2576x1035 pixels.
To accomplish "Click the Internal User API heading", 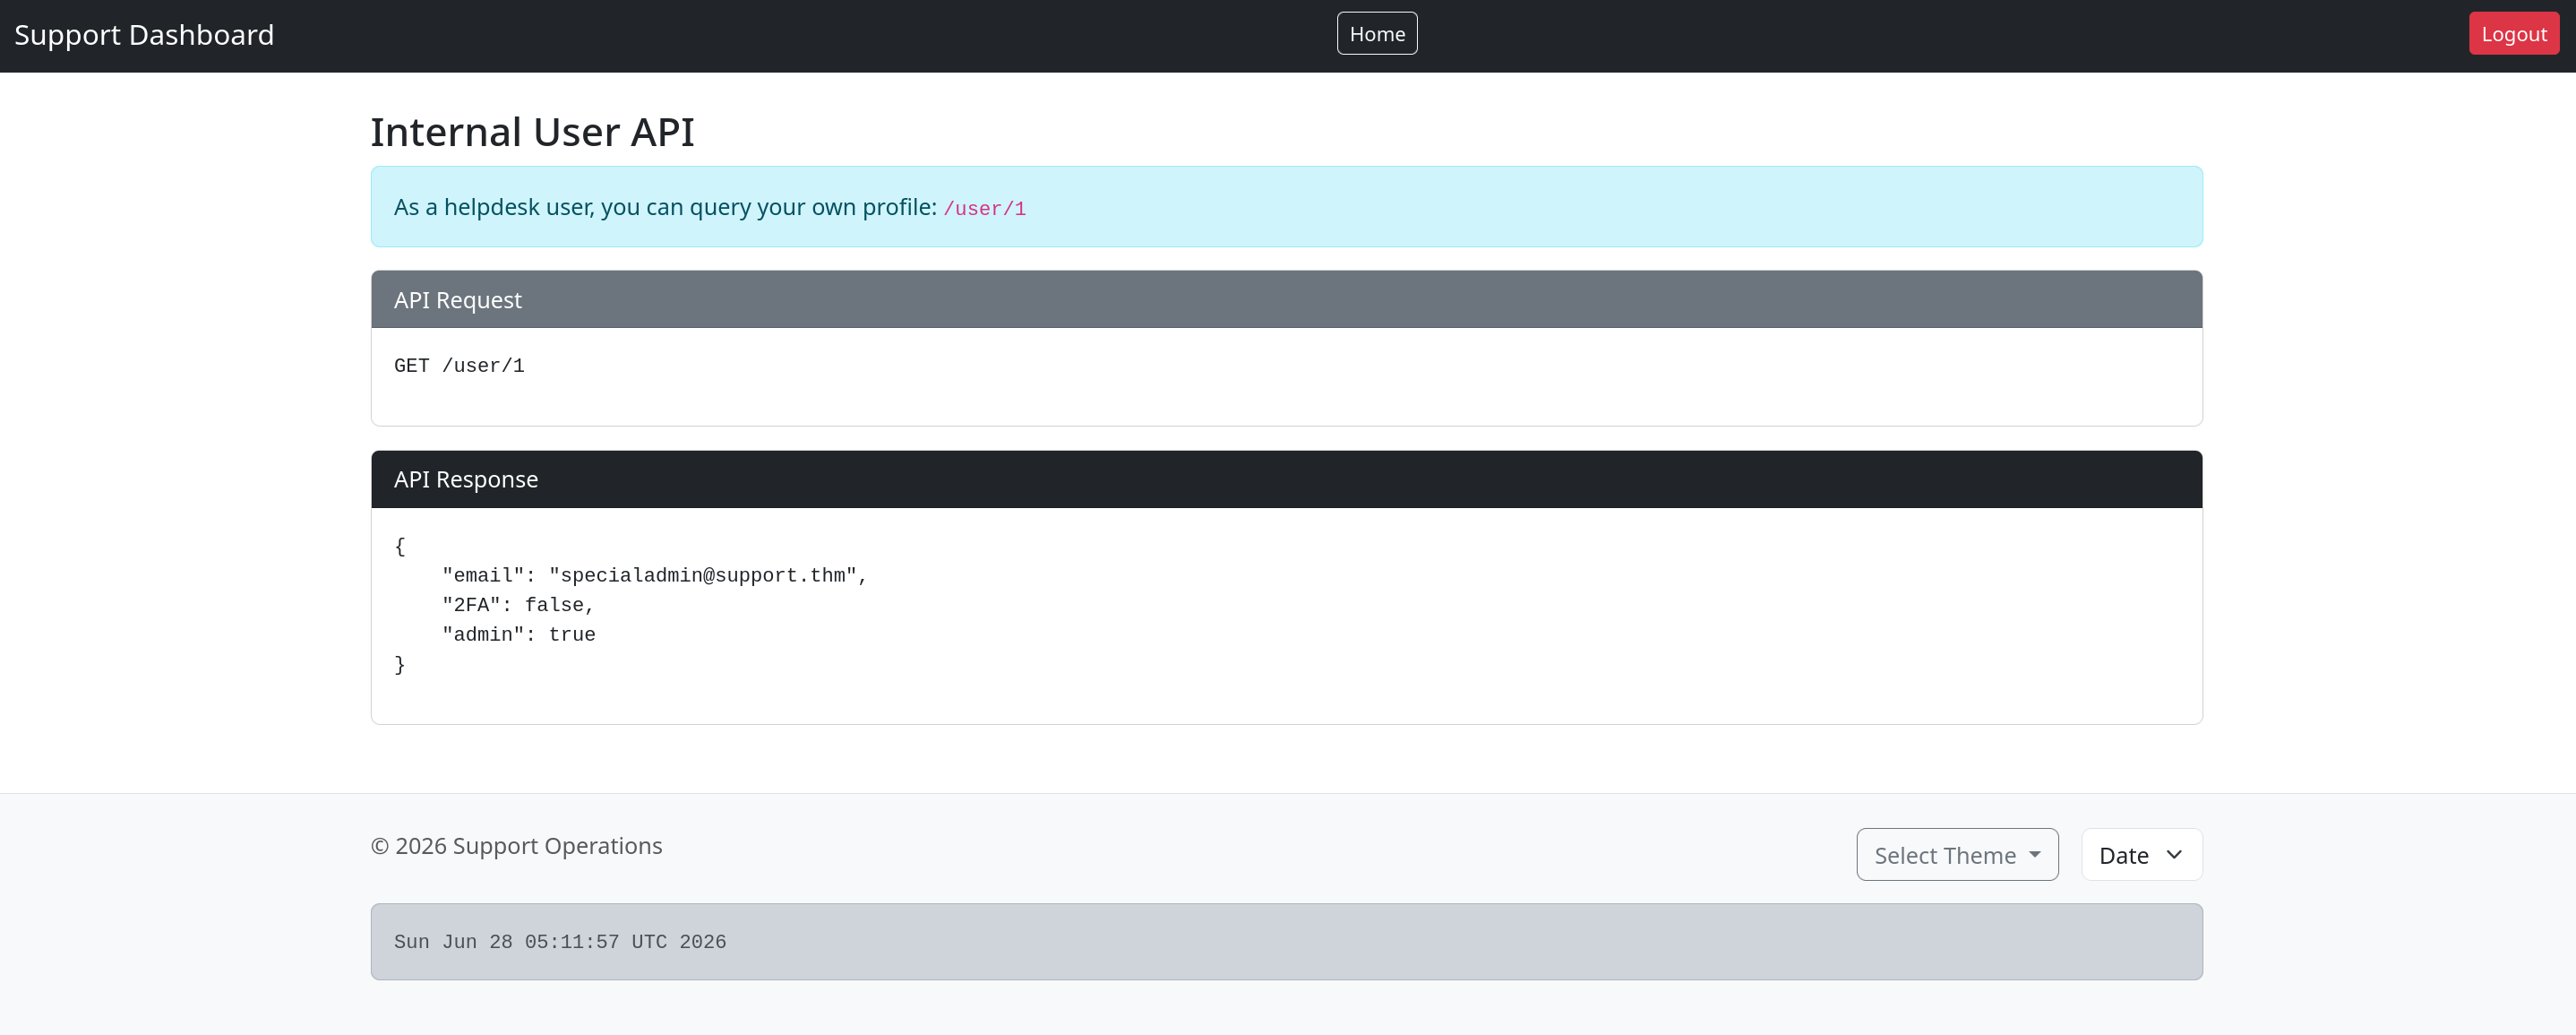I will [x=532, y=132].
